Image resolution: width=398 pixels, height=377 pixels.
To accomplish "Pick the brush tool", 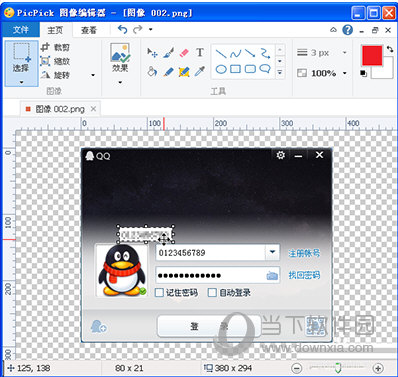I will [x=168, y=52].
